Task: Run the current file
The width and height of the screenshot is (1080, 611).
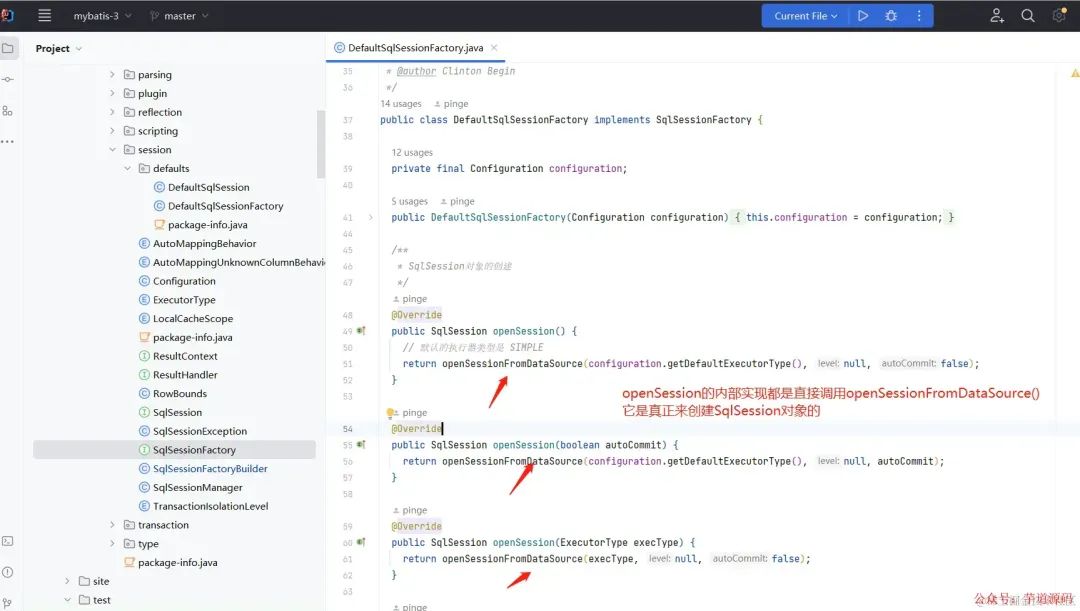Action: click(863, 16)
